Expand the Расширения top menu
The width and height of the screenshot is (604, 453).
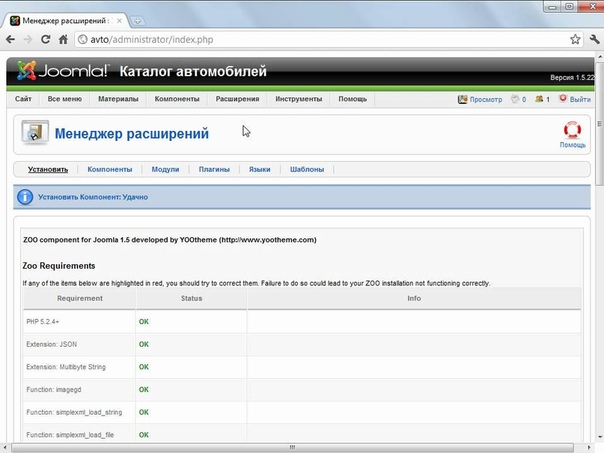(237, 99)
